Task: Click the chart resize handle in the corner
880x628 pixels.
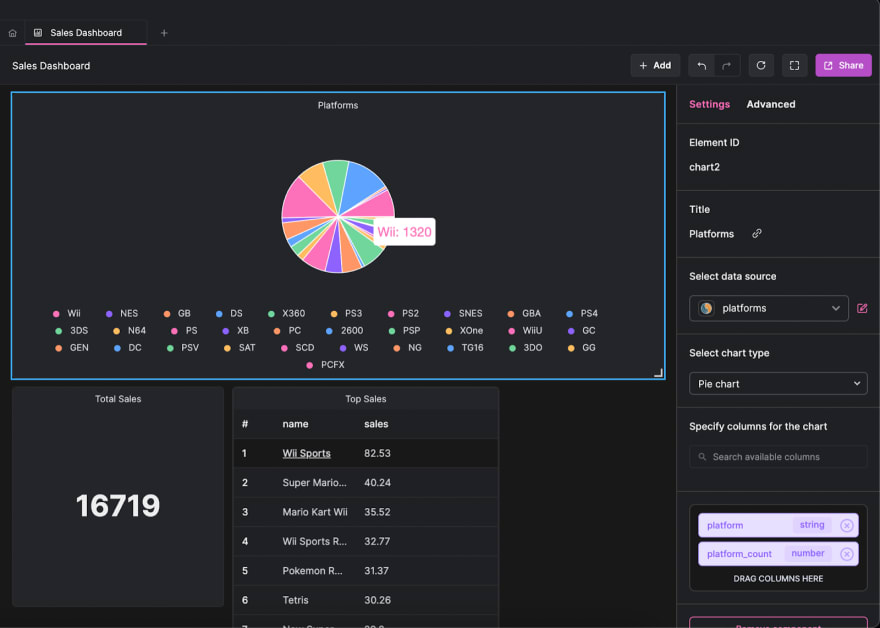Action: (658, 373)
